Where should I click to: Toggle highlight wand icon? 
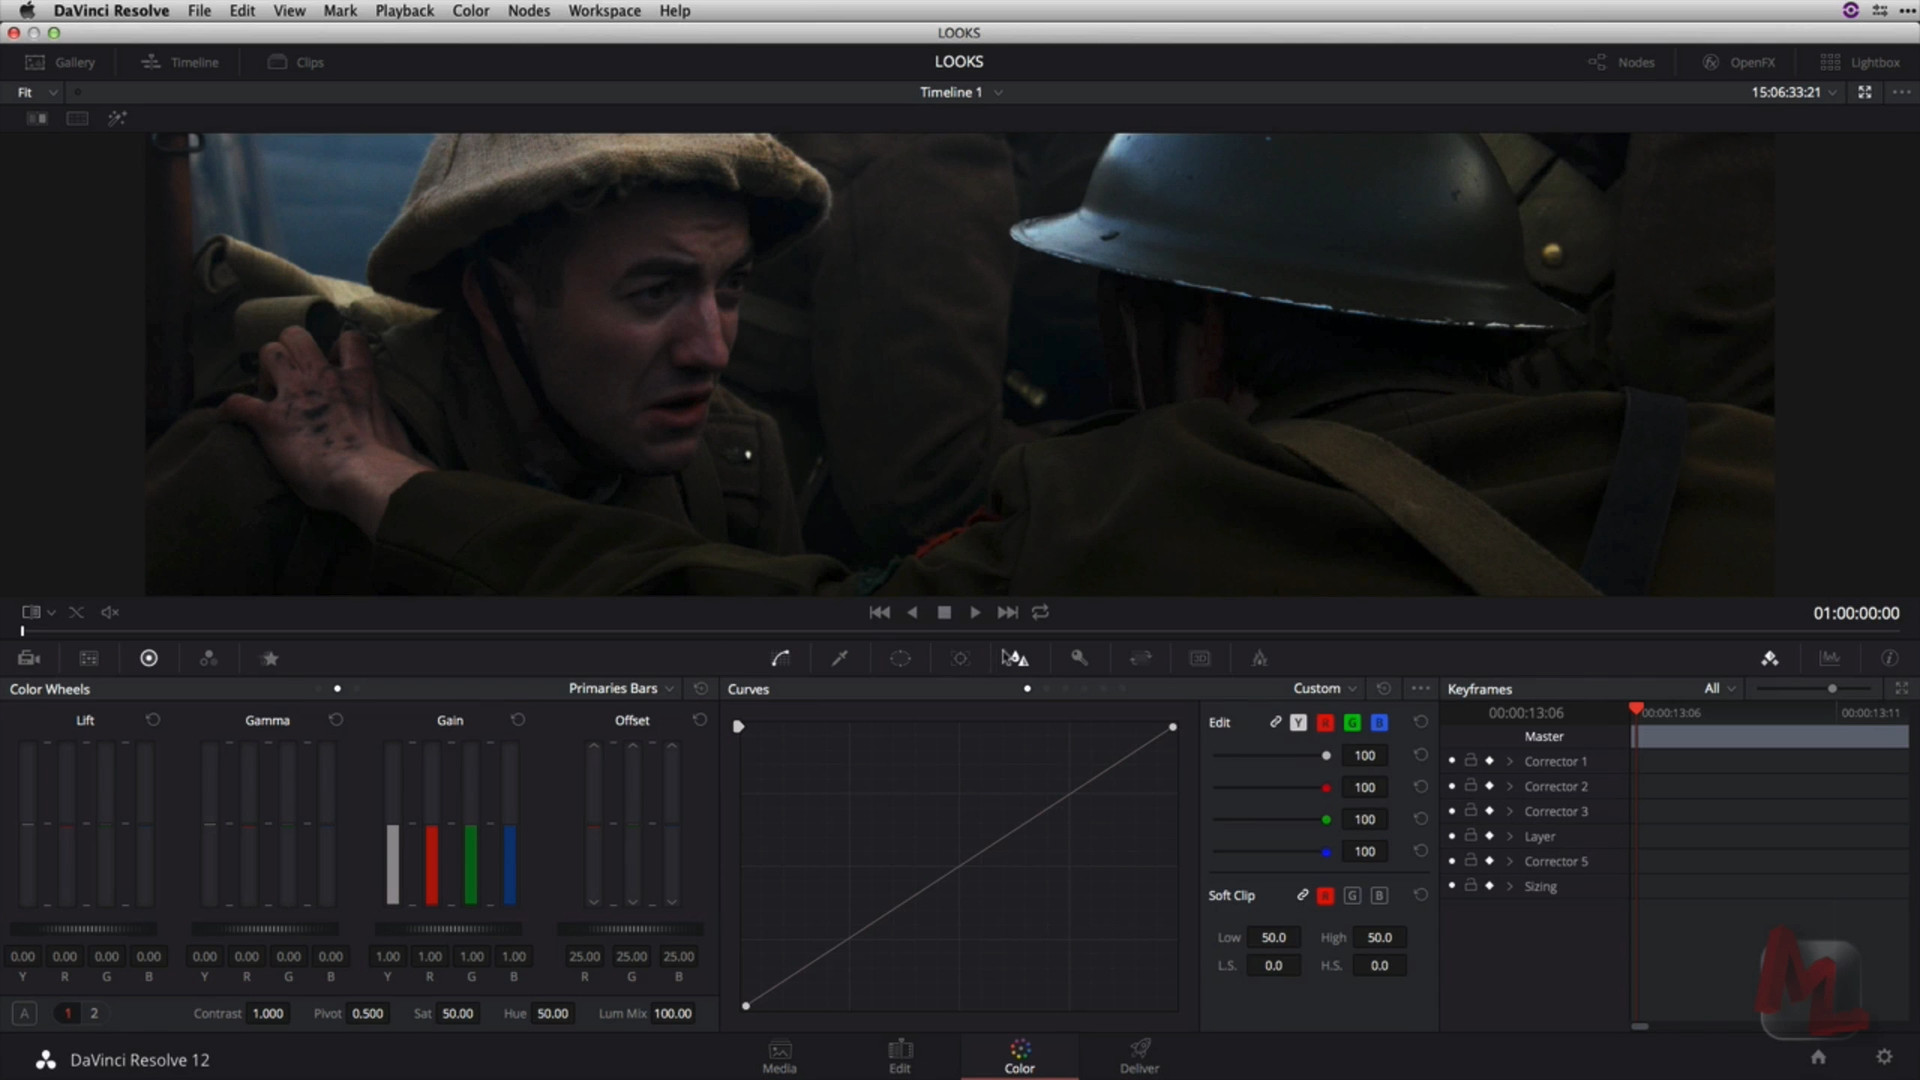pyautogui.click(x=117, y=118)
